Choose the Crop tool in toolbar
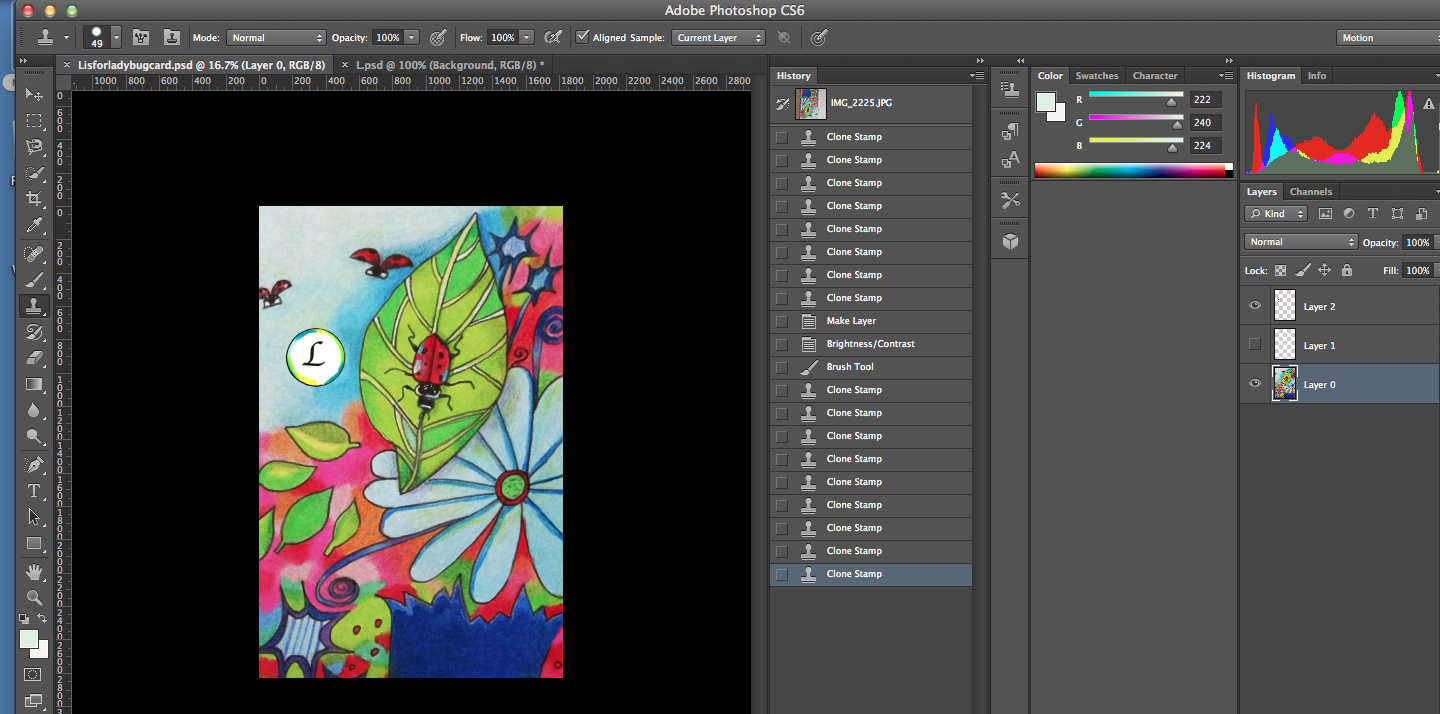Viewport: 1440px width, 714px height. coord(34,199)
